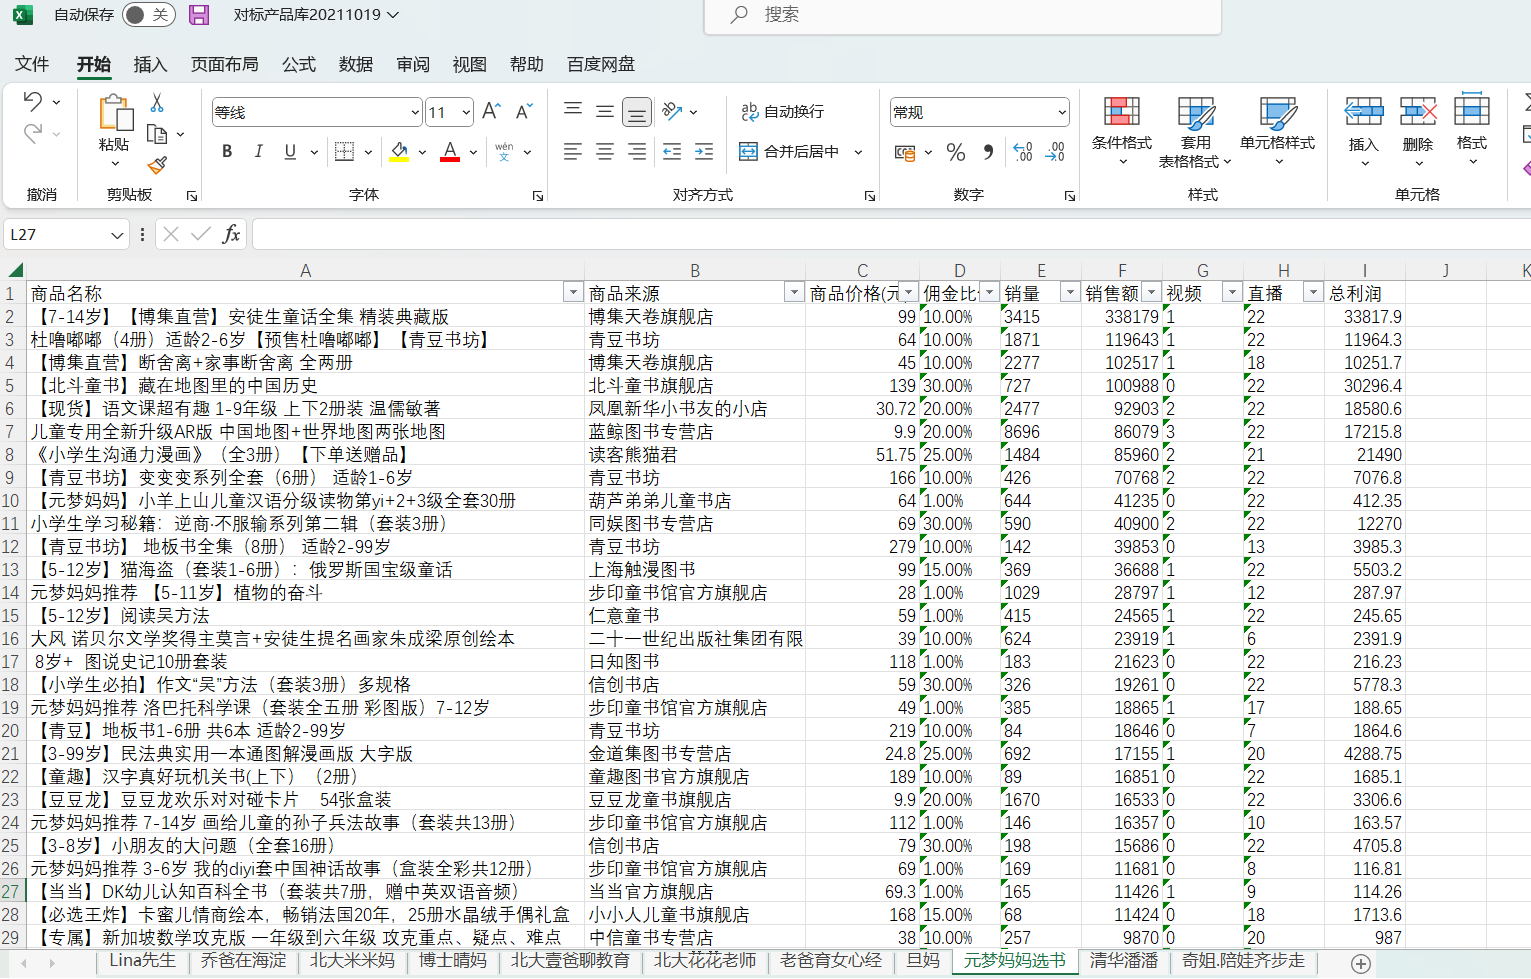Align text right

pyautogui.click(x=636, y=151)
